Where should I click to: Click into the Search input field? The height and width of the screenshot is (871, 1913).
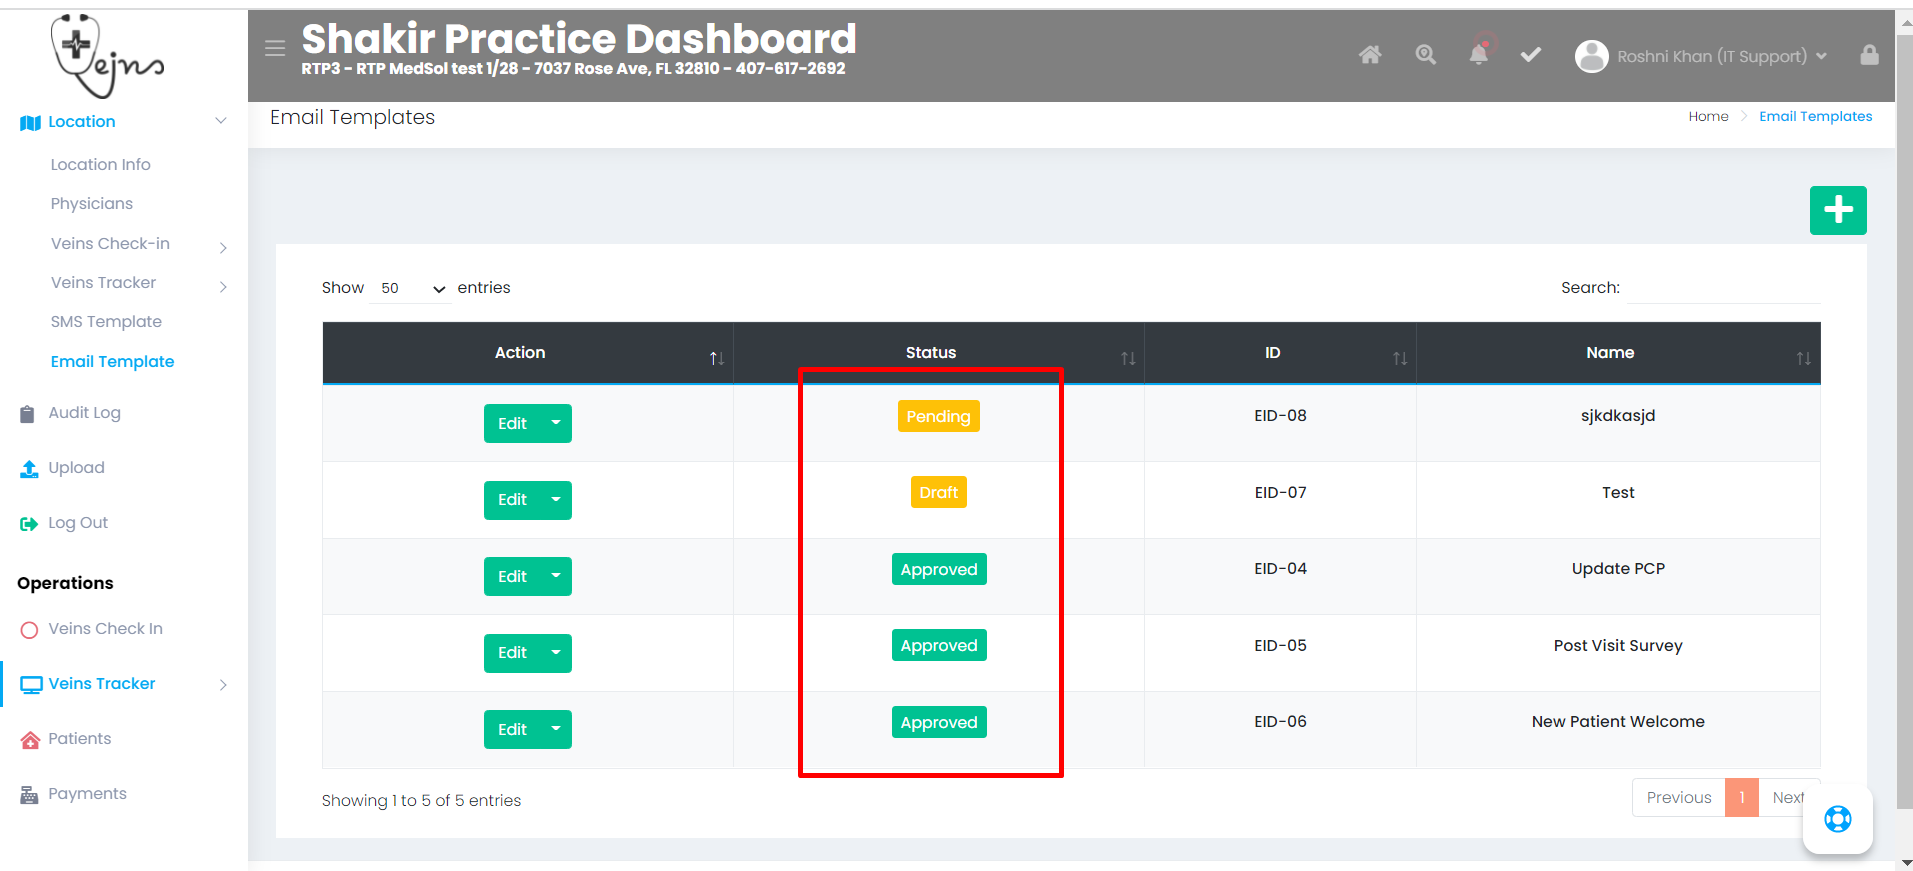coord(1724,288)
